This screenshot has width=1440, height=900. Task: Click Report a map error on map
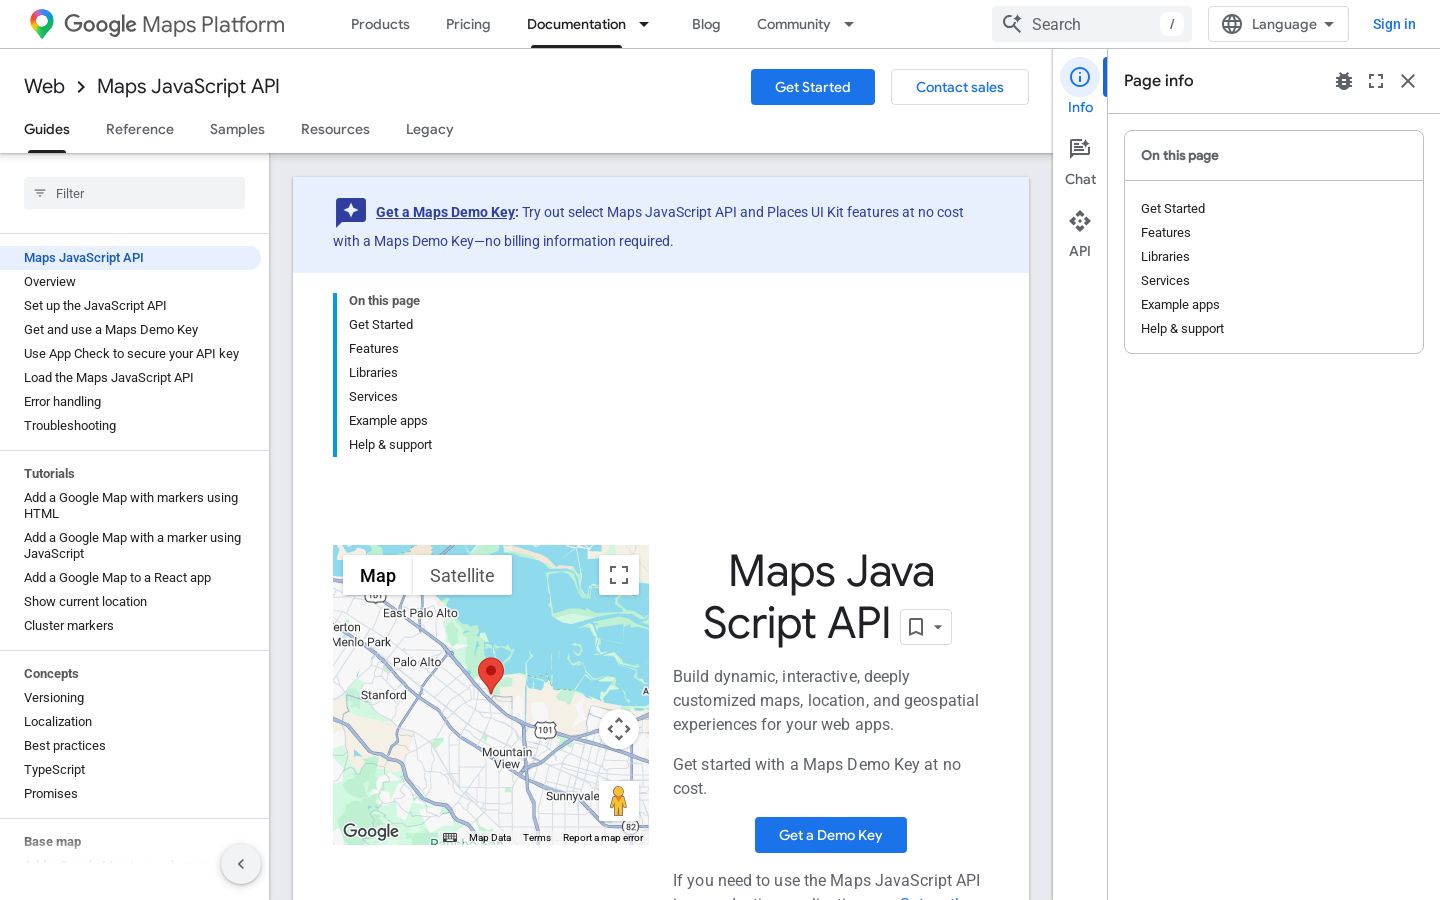(603, 838)
